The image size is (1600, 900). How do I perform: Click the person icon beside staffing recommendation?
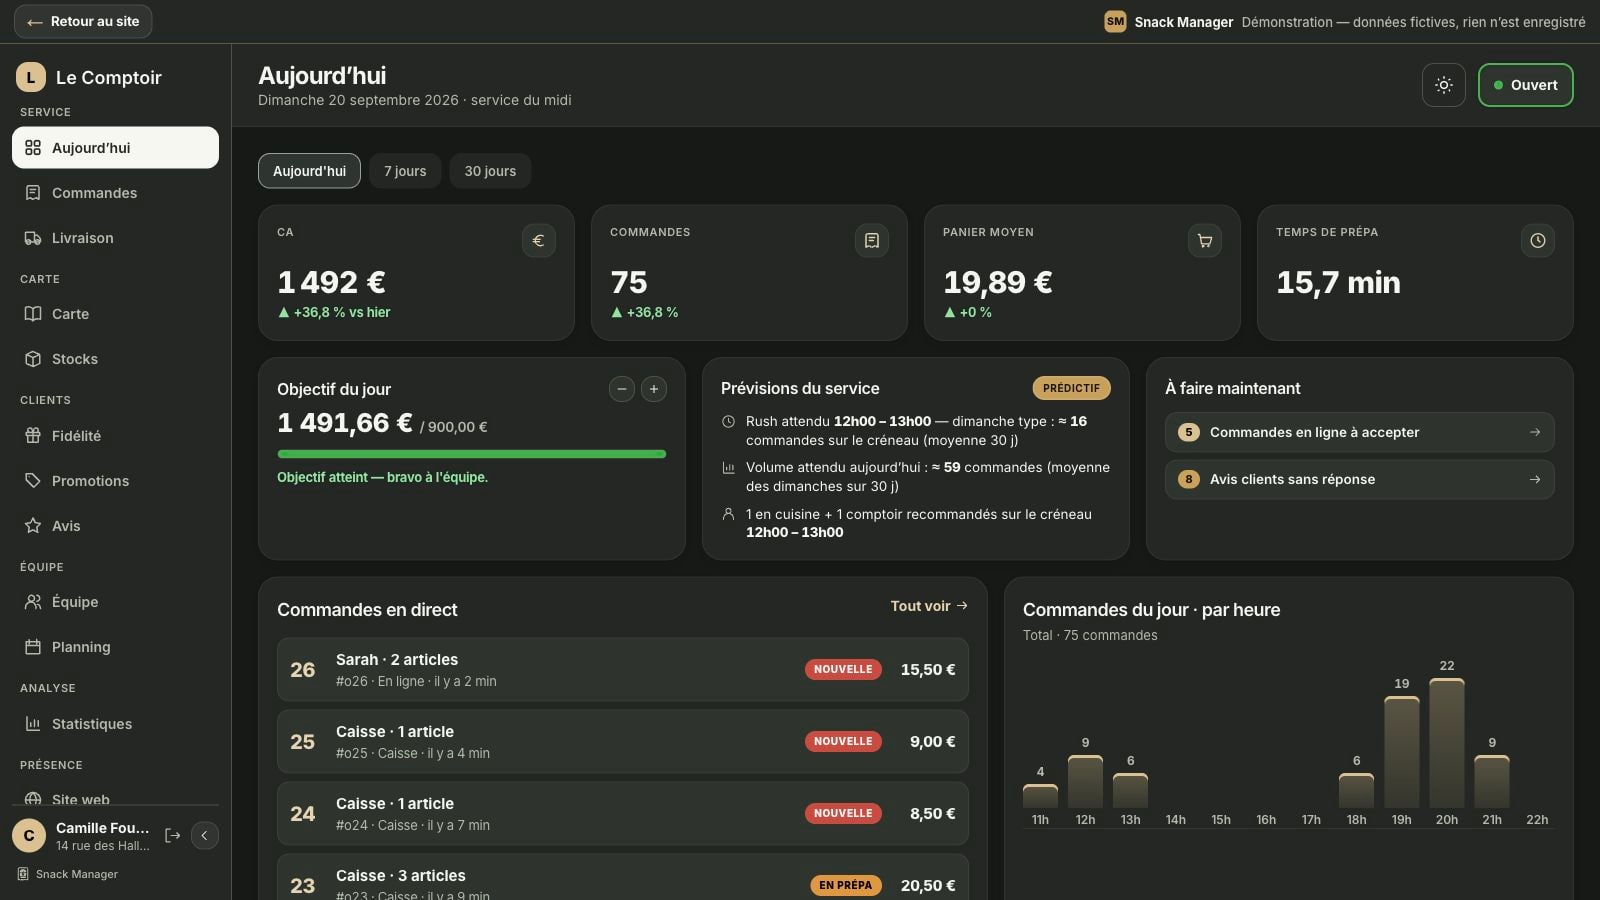(728, 514)
